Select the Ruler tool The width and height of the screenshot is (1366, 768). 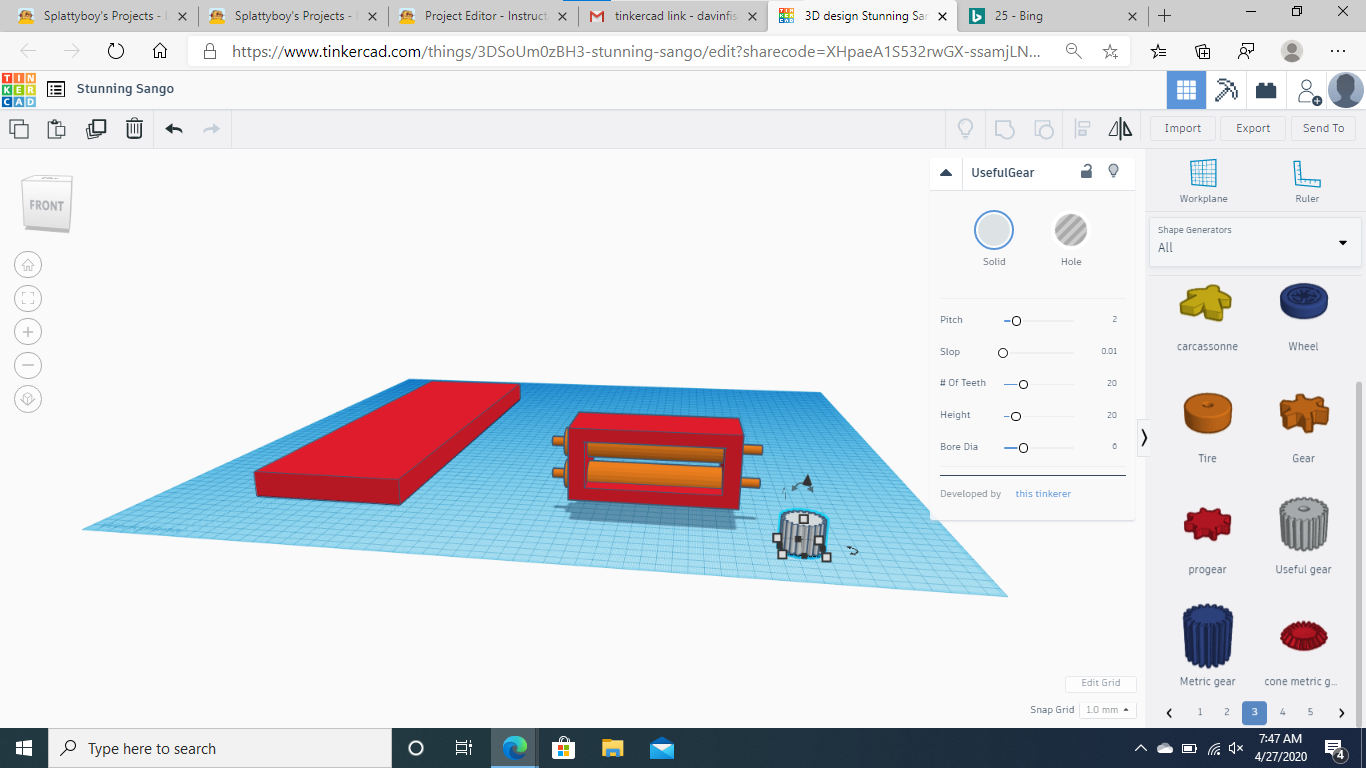1307,181
